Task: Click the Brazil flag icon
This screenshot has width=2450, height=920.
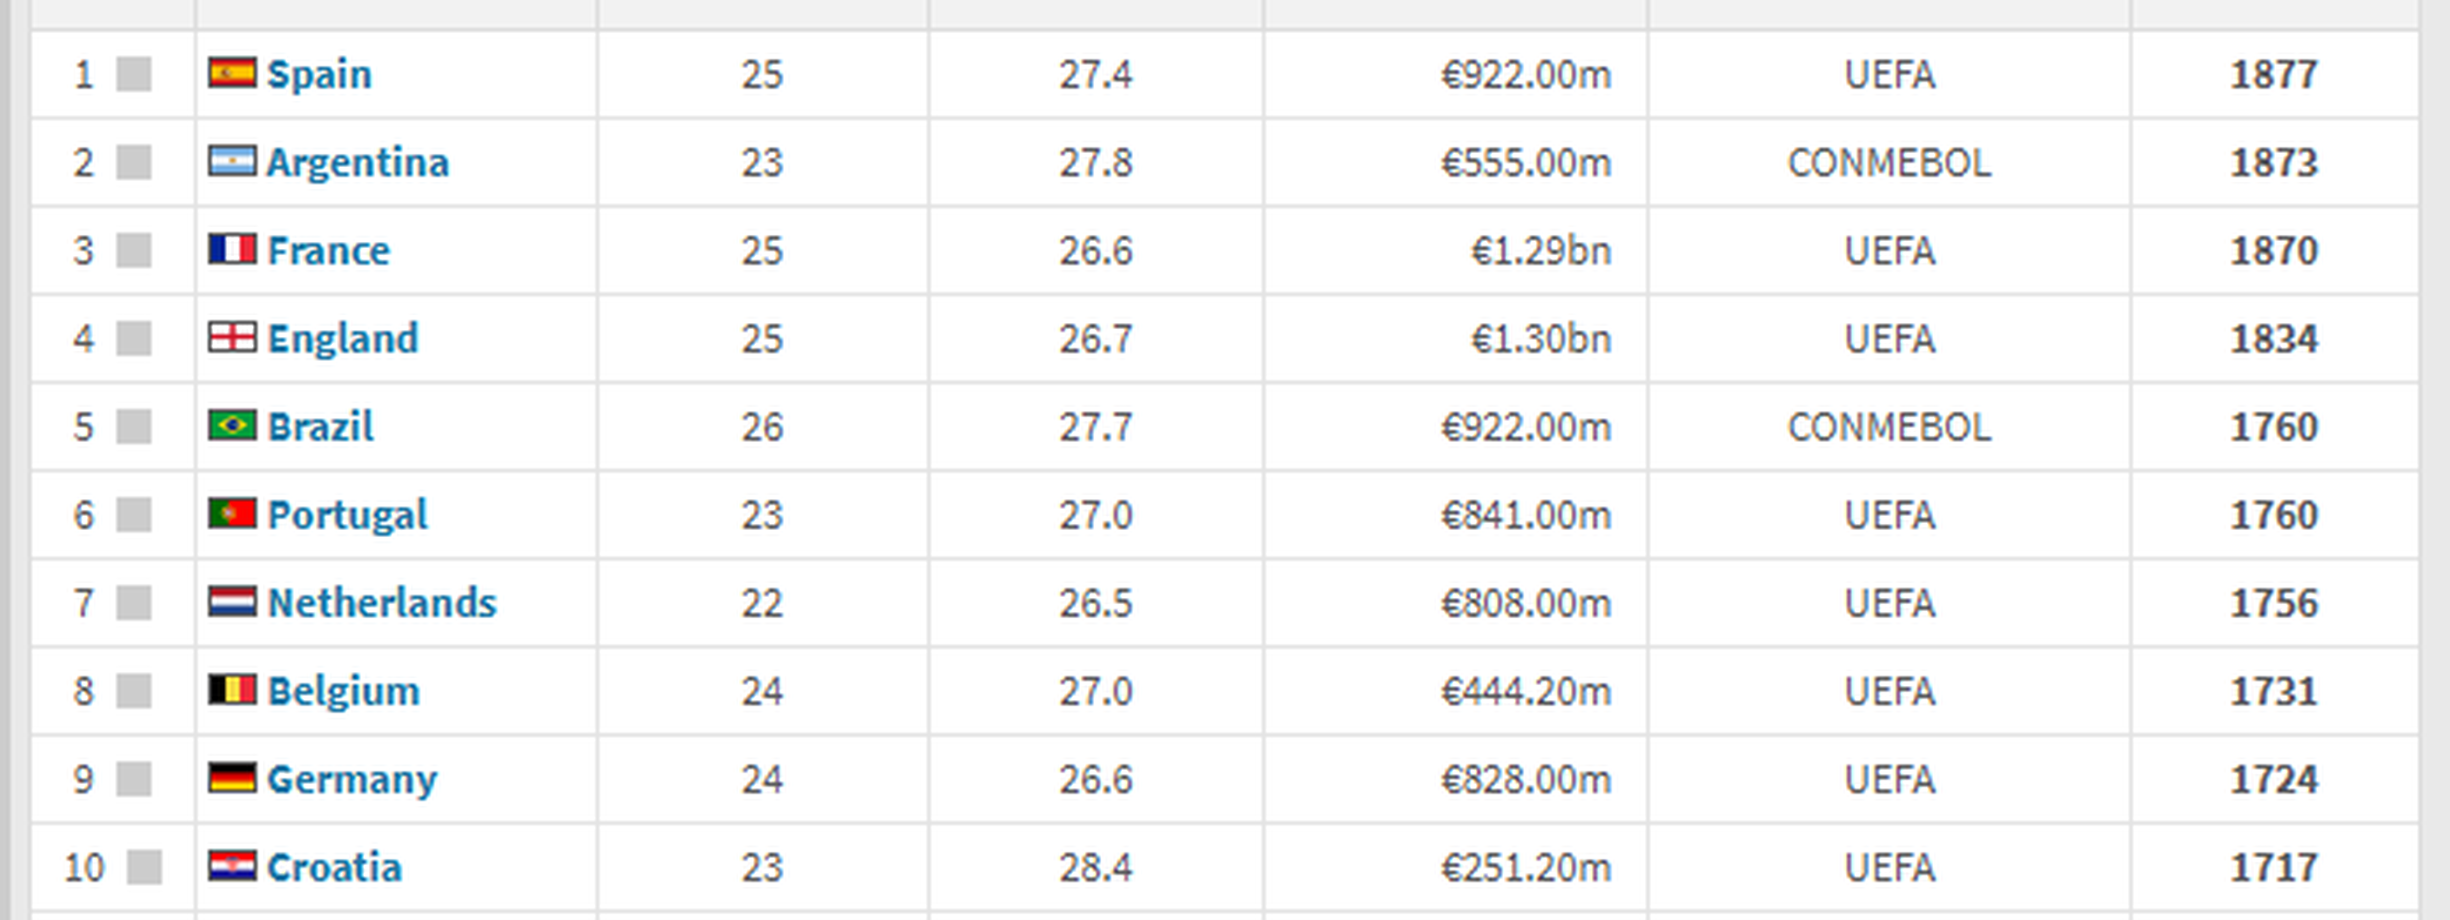Action: [232, 426]
